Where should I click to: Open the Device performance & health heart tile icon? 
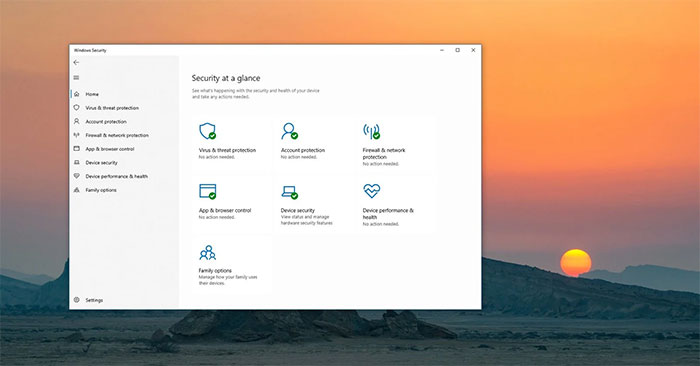pyautogui.click(x=371, y=191)
